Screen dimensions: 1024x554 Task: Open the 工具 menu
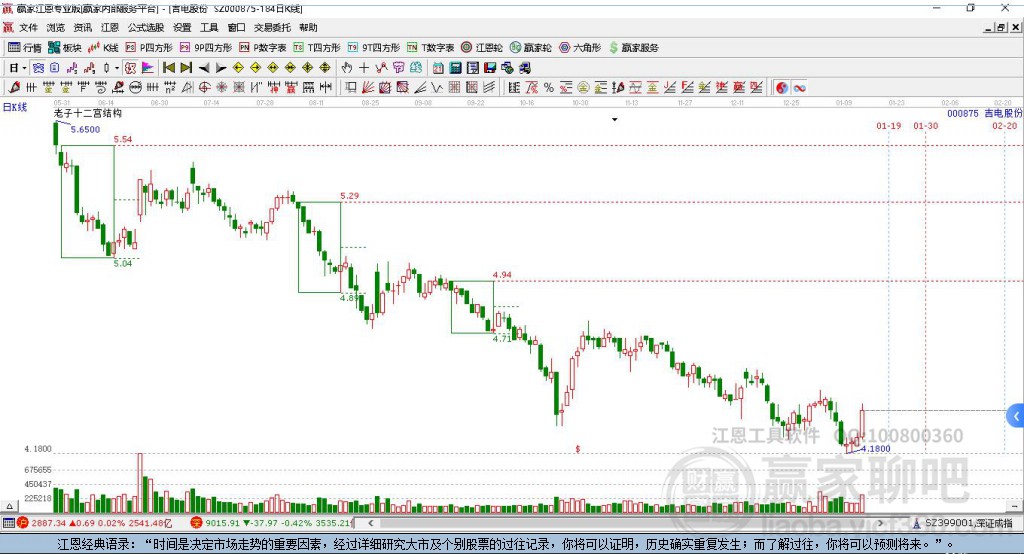[x=209, y=27]
